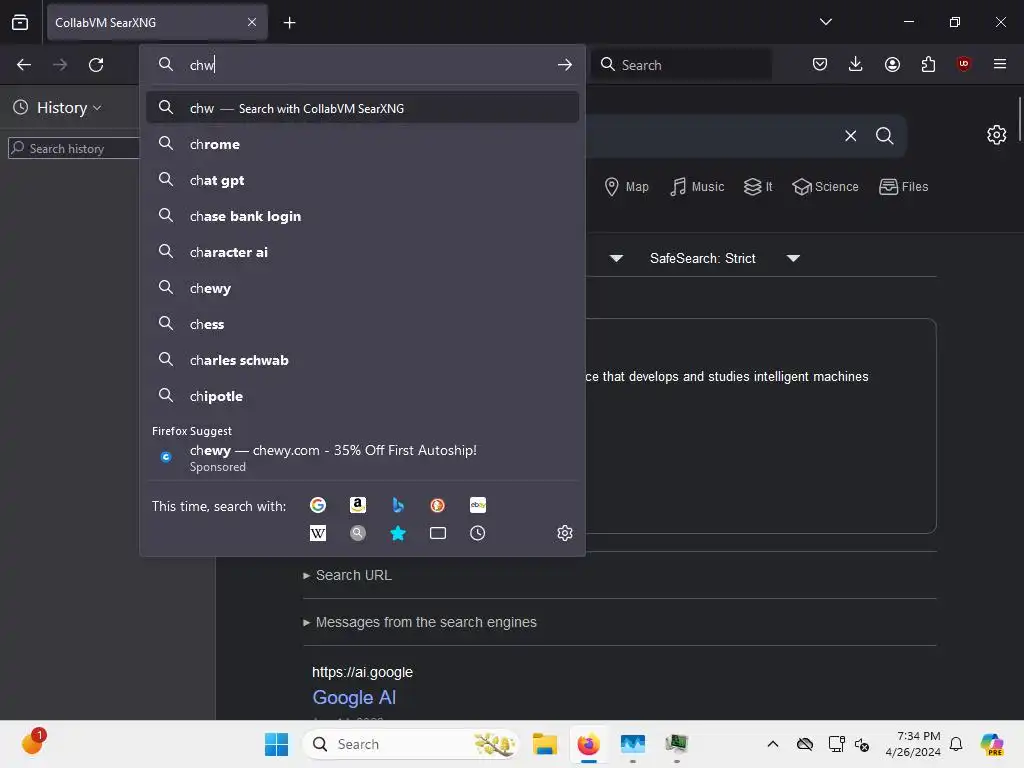Switch to the Files category tab
The height and width of the screenshot is (768, 1024).
[x=904, y=187]
